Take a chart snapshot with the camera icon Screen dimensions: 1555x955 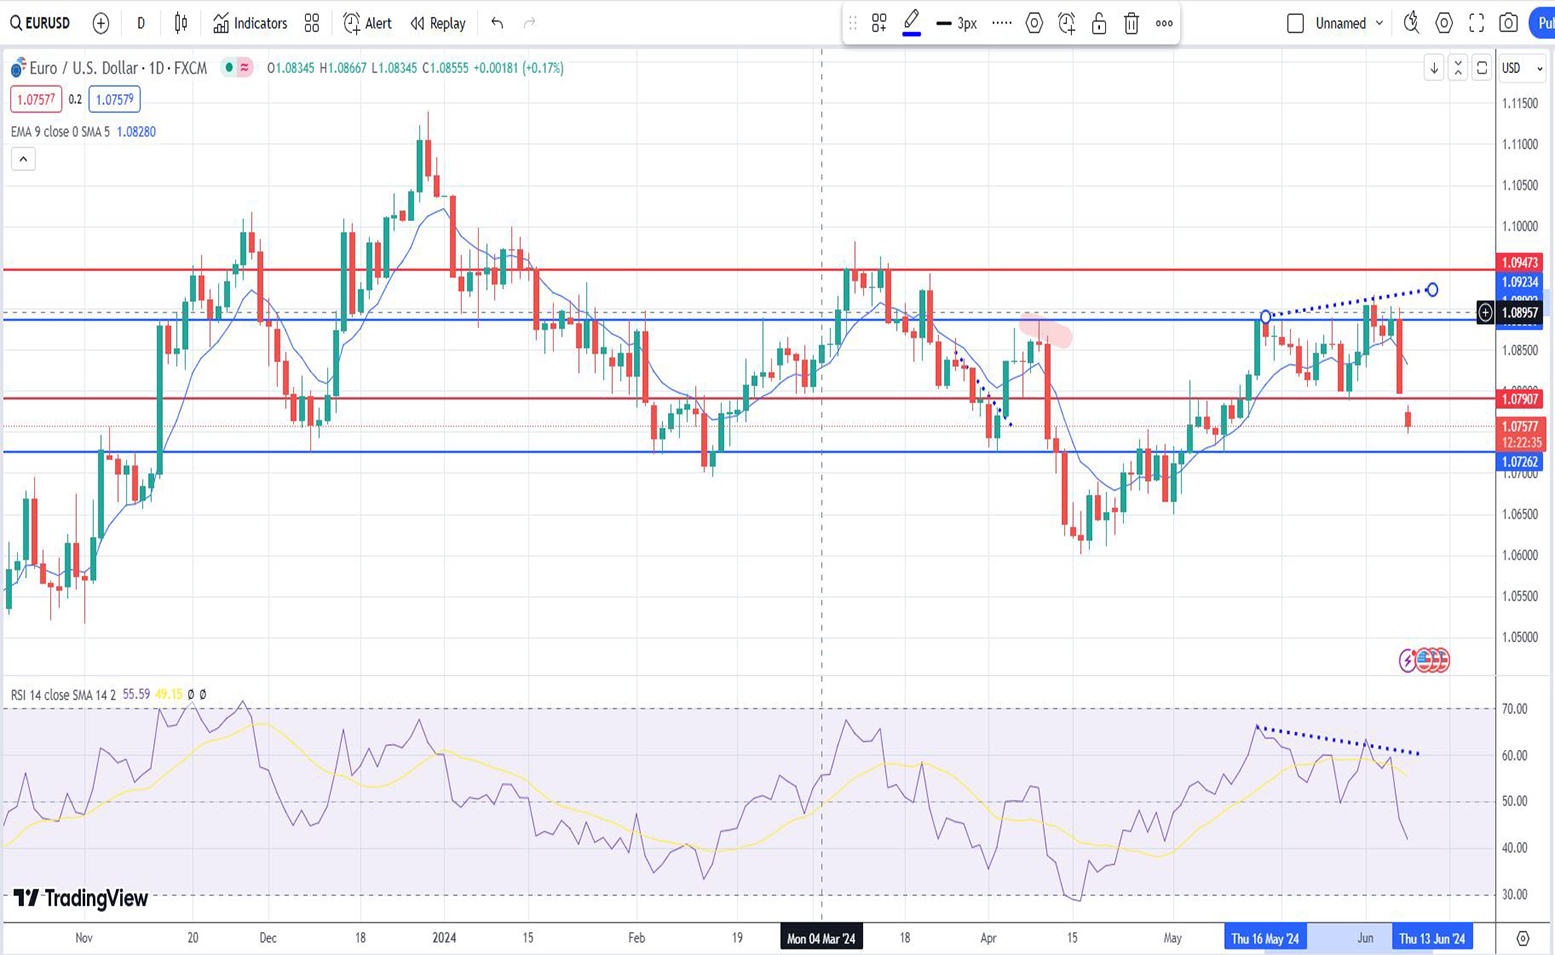1509,23
